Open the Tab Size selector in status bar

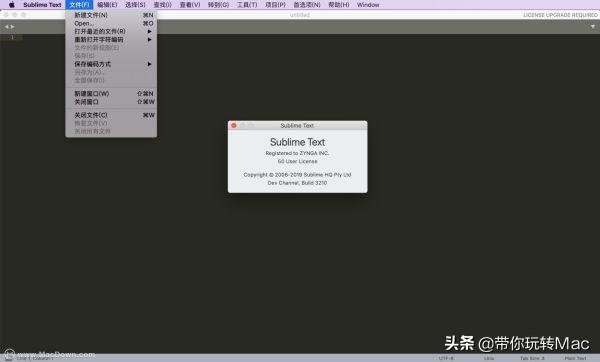click(x=532, y=358)
